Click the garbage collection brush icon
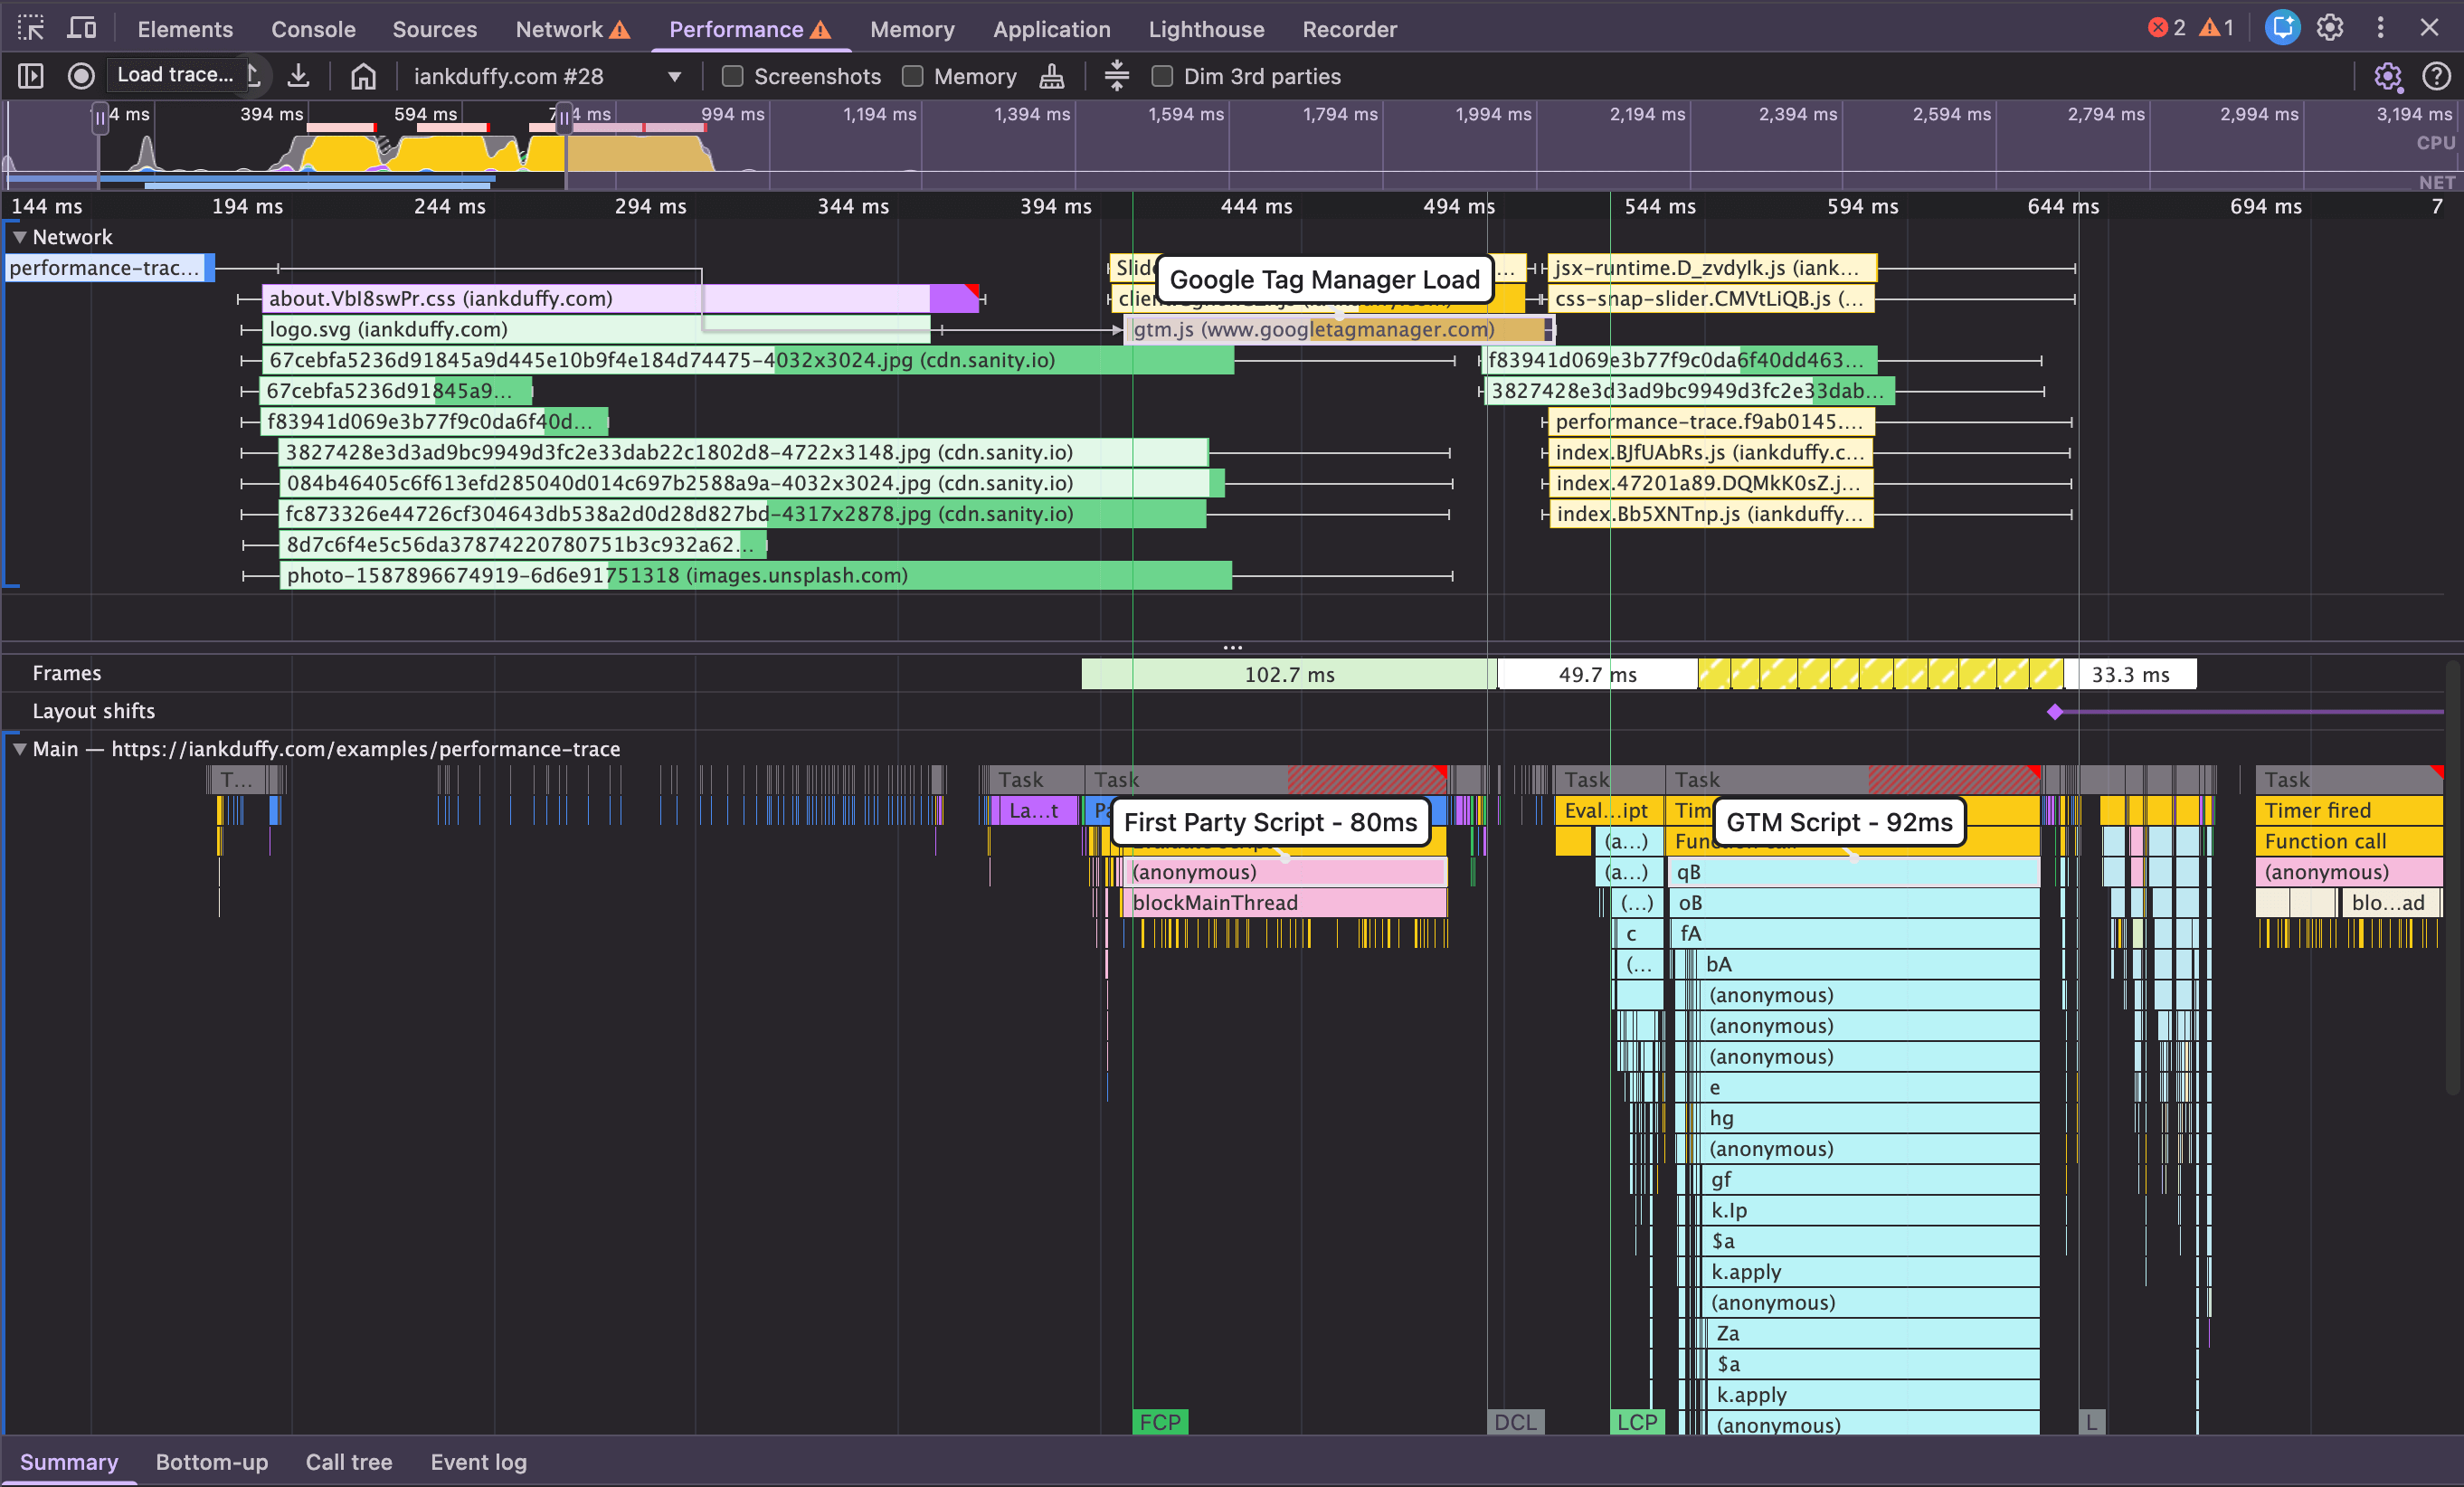This screenshot has height=1487, width=2464. click(x=1051, y=76)
